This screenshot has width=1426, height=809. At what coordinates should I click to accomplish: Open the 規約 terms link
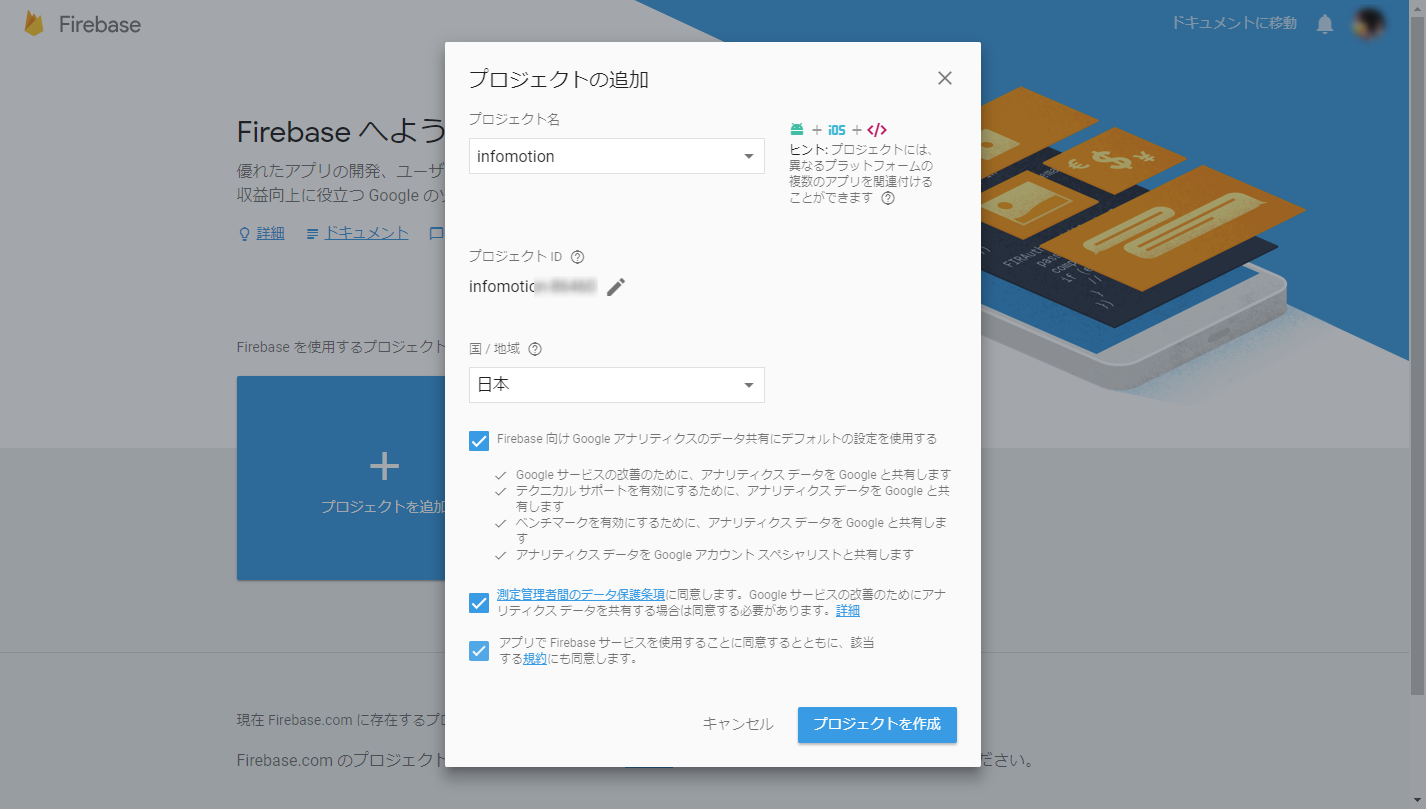pos(534,658)
